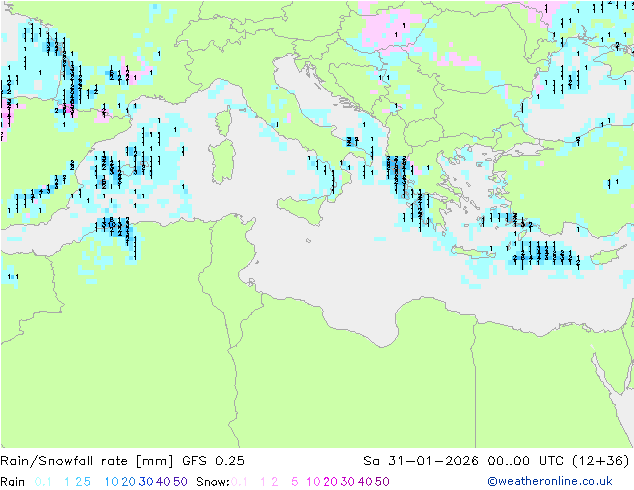Select the Rain 30 legend value
The image size is (634, 490).
point(146,482)
